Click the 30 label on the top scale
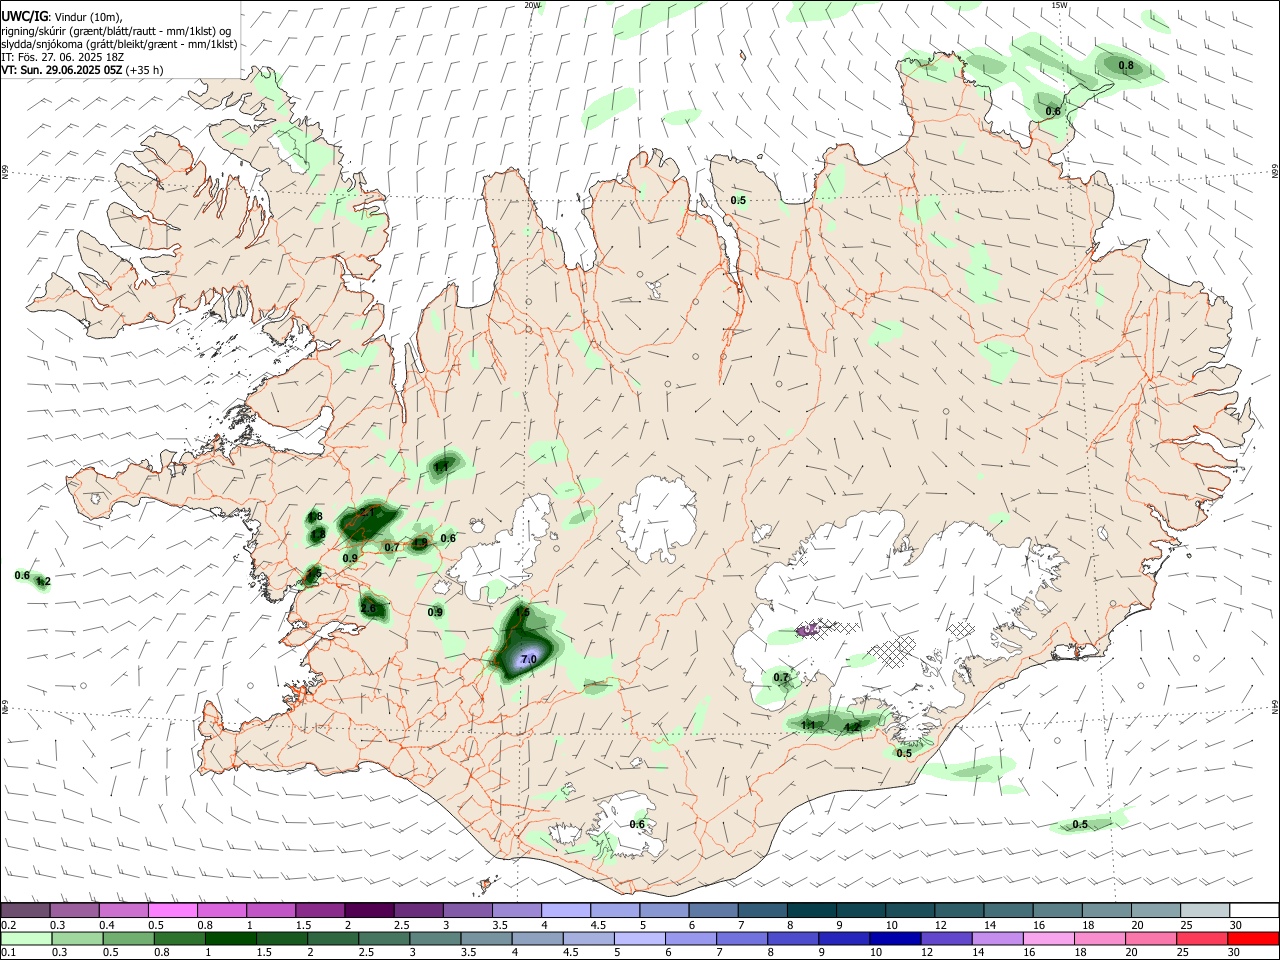 (x=1235, y=925)
